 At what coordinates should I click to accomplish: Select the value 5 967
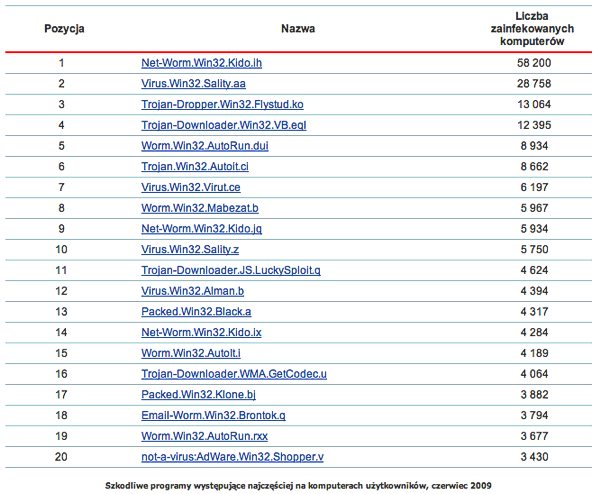(534, 208)
